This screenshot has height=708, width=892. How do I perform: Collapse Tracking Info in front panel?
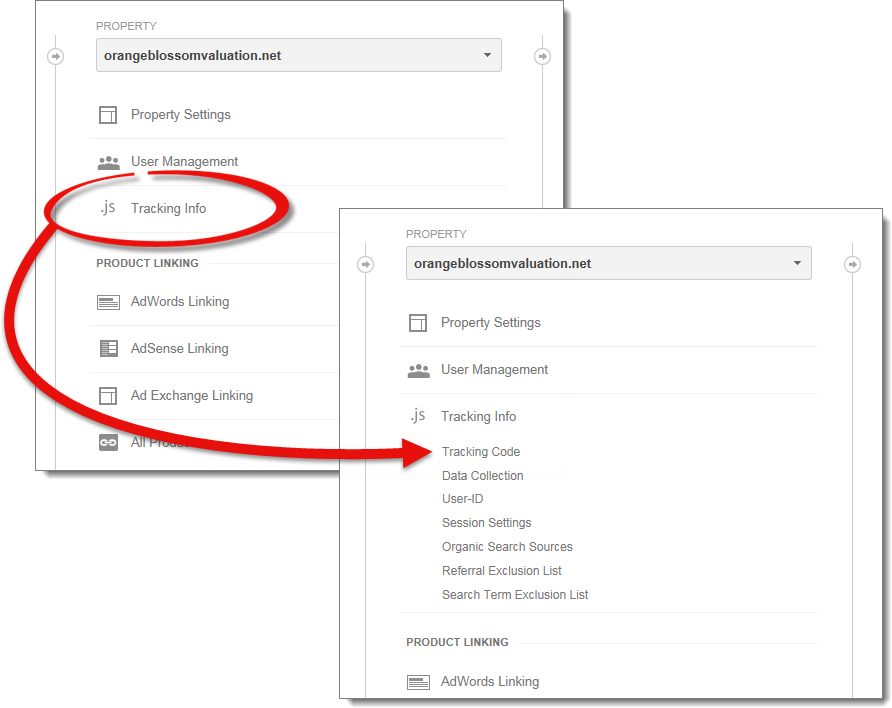[x=478, y=416]
